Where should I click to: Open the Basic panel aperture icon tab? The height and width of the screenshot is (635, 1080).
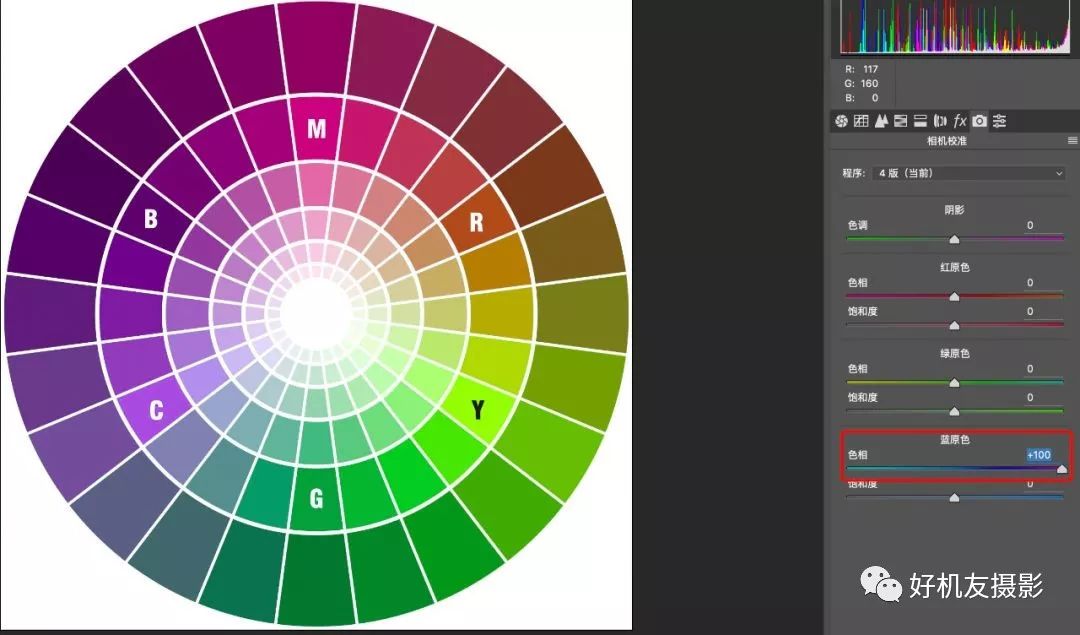(x=841, y=121)
